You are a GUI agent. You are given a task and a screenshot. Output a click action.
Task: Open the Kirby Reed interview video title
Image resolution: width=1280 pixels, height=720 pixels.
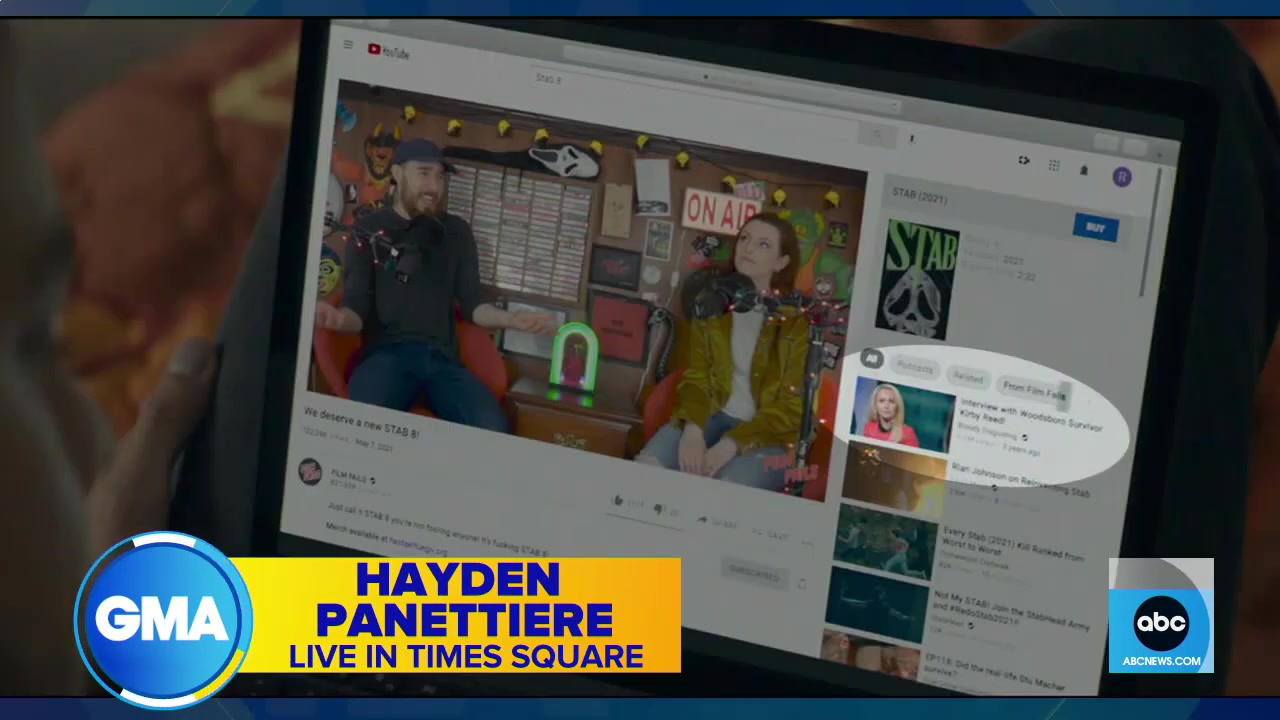coord(1030,416)
